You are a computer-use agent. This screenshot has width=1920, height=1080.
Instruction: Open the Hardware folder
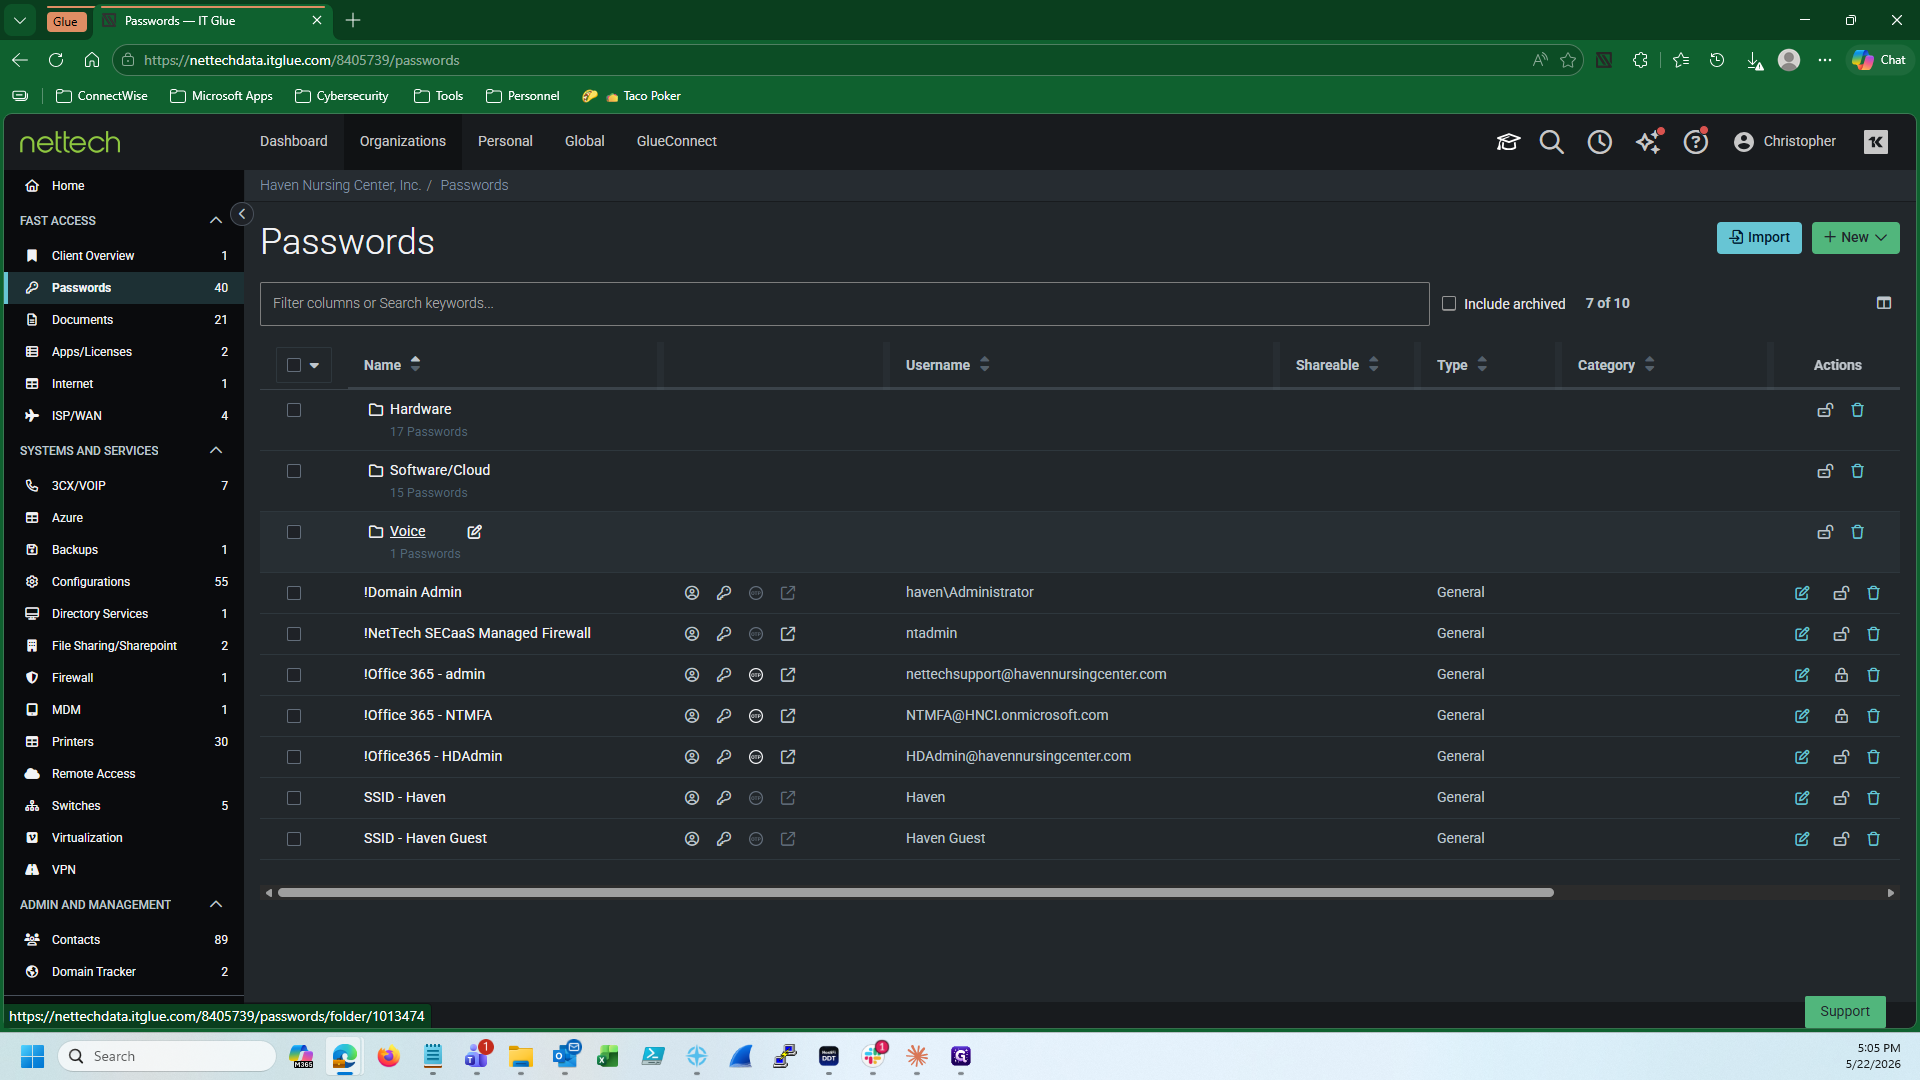pyautogui.click(x=420, y=409)
